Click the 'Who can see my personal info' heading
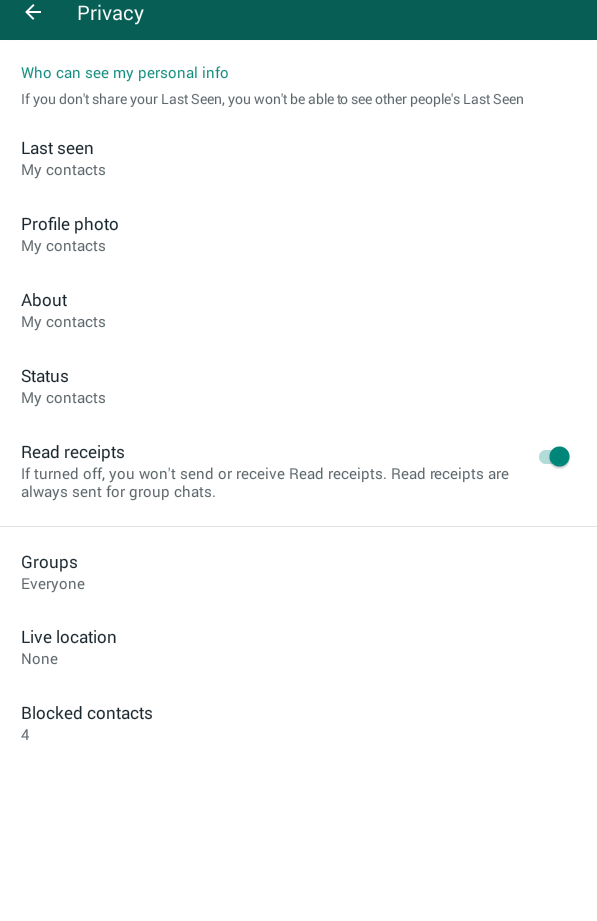This screenshot has width=597, height=921. point(125,73)
